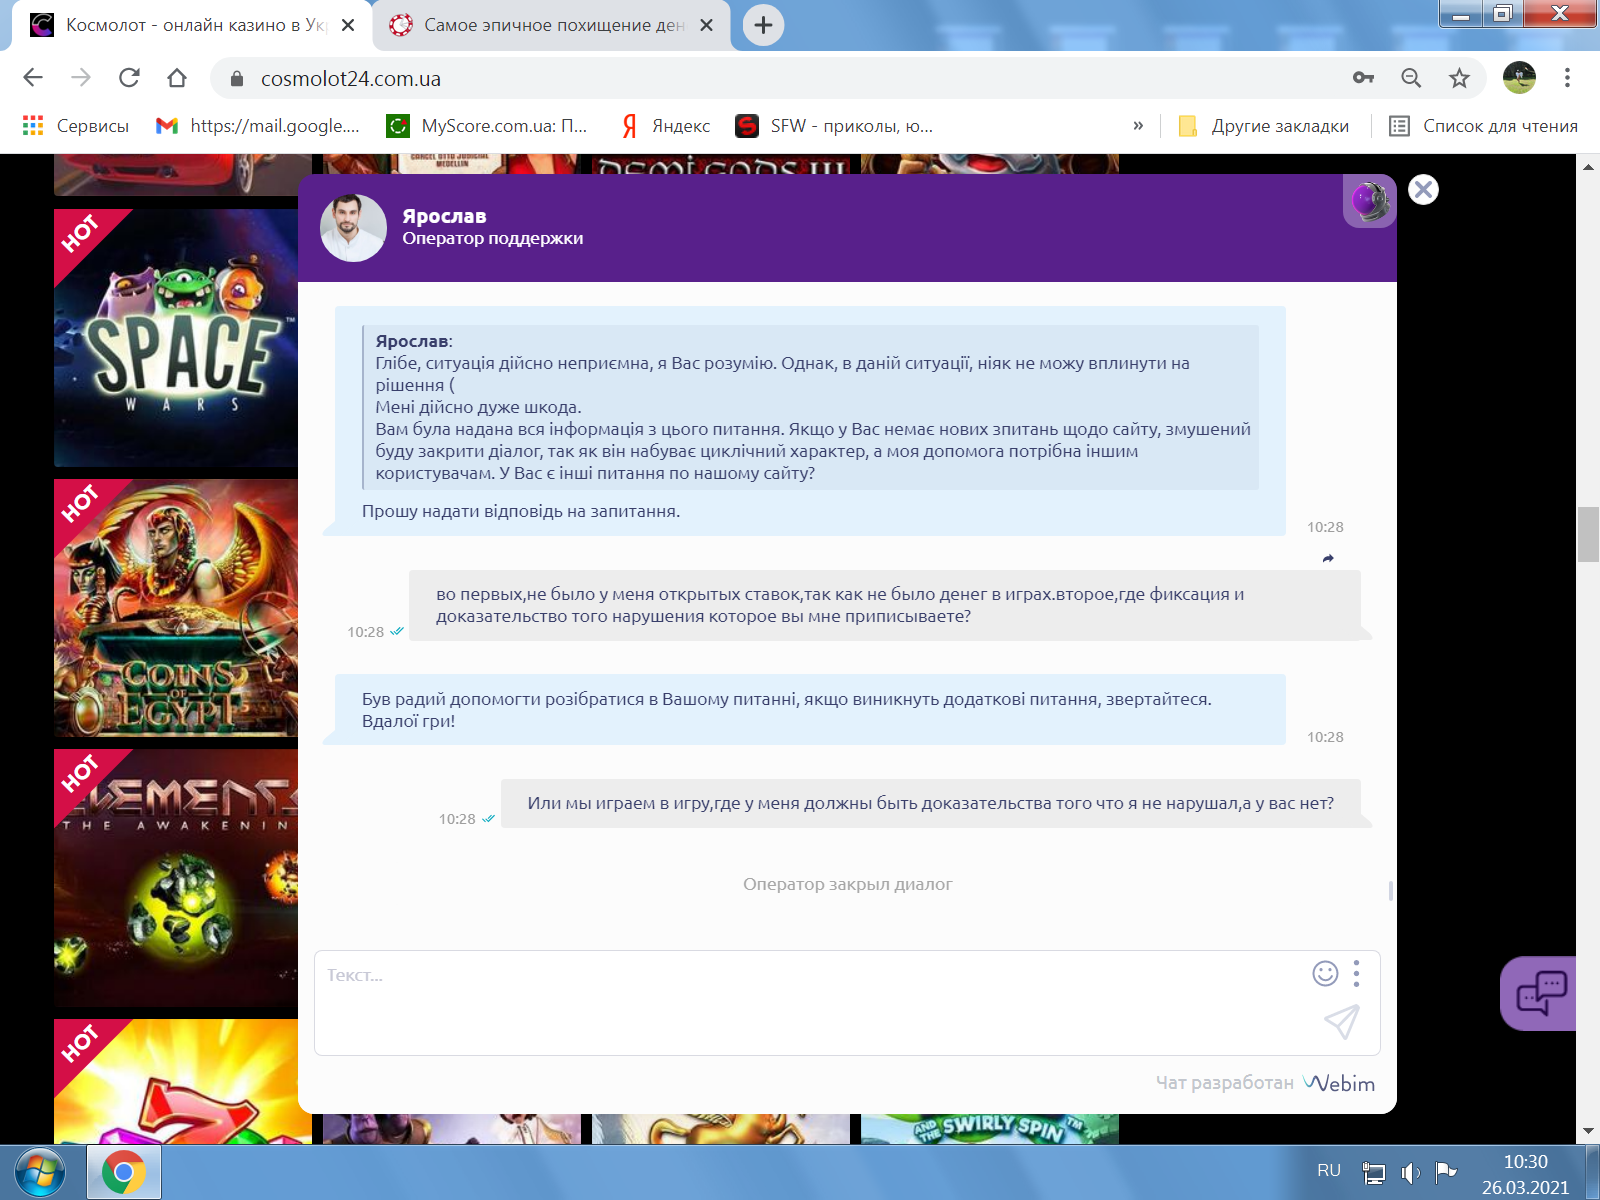Click the Chrome taskbar icon

point(124,1173)
